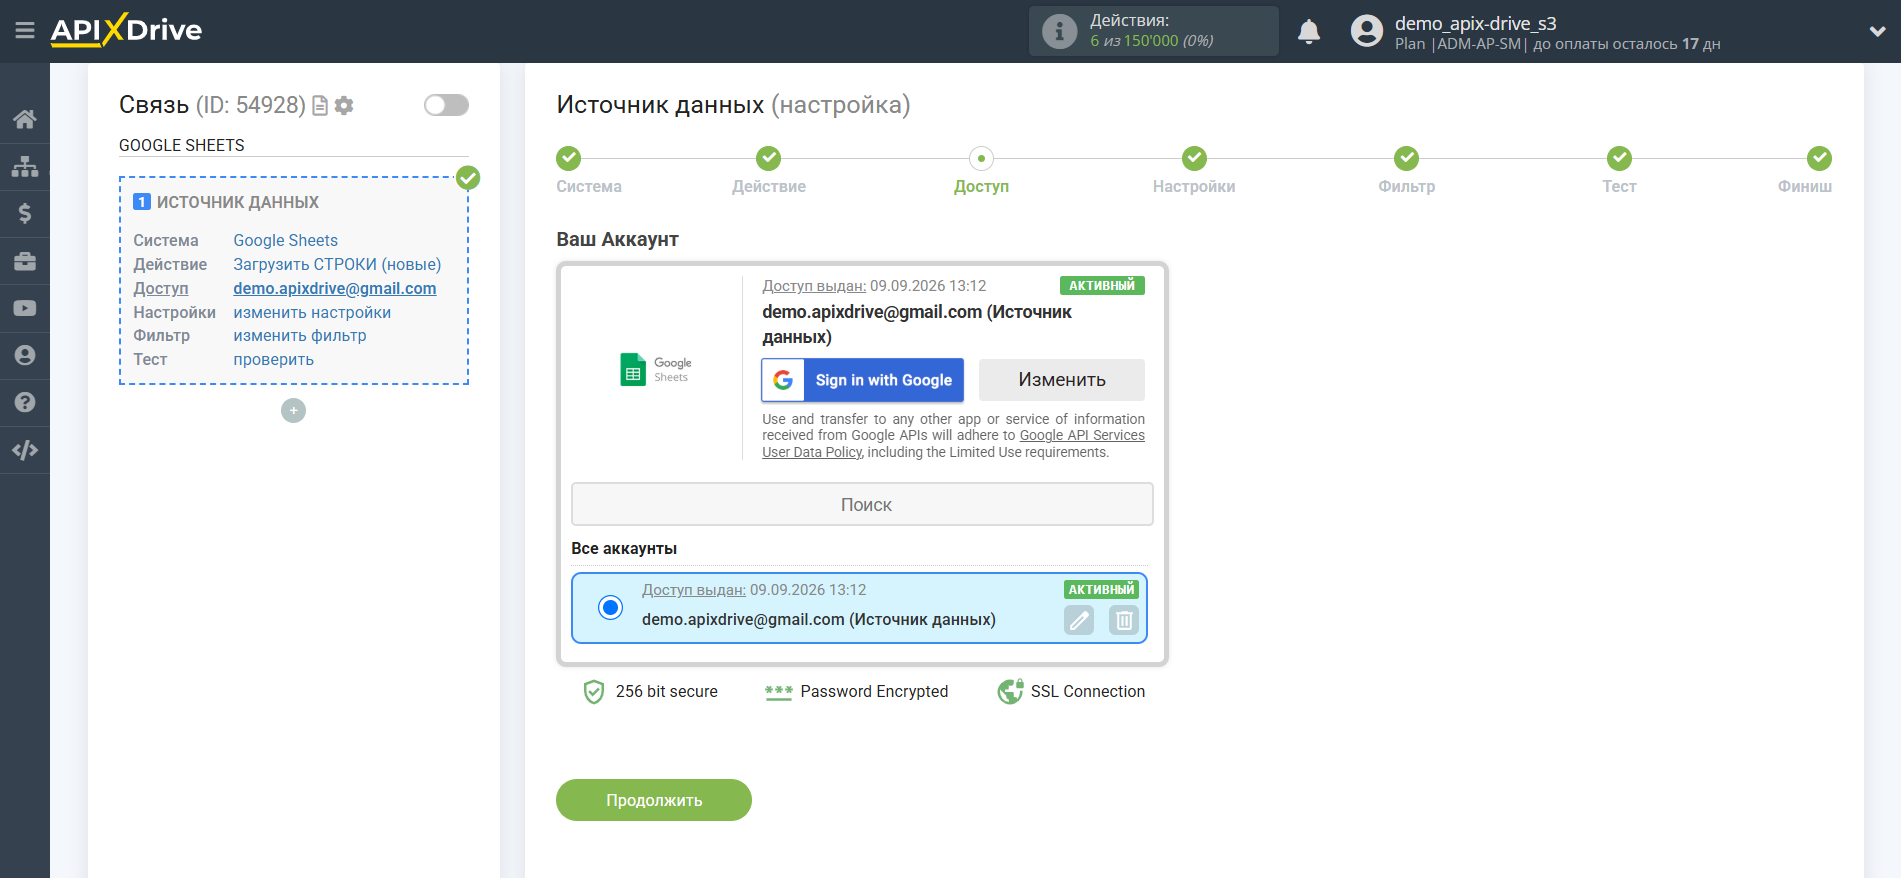Screen dimensions: 1901x878
Task: Copy connection via document icon
Action: click(320, 105)
